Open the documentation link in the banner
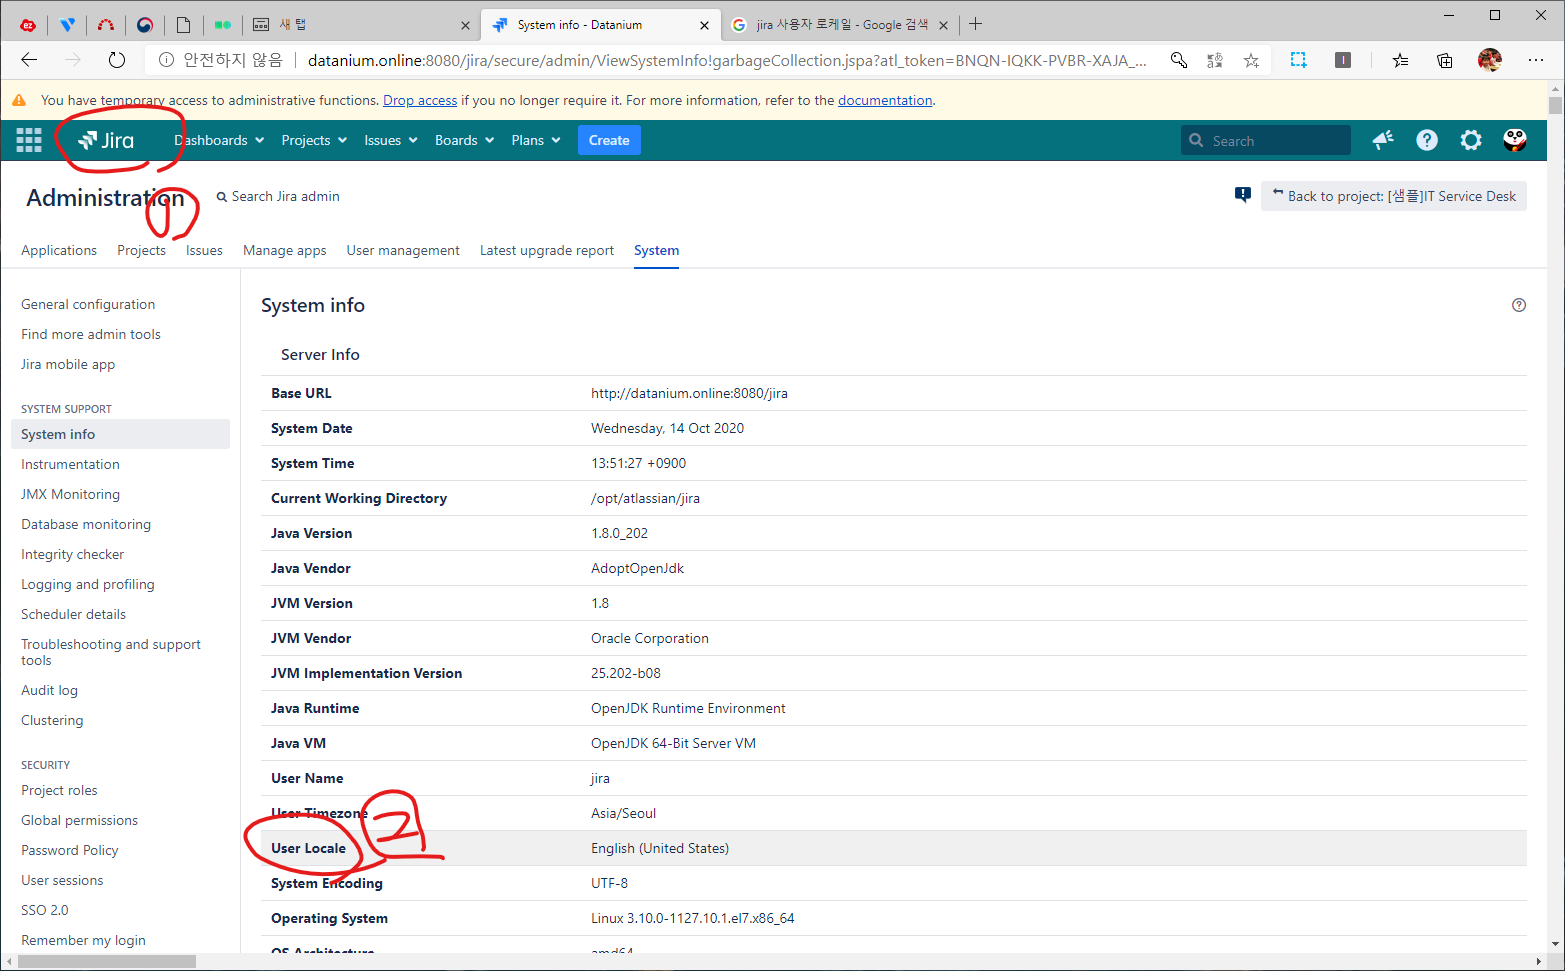This screenshot has width=1565, height=971. 885,100
